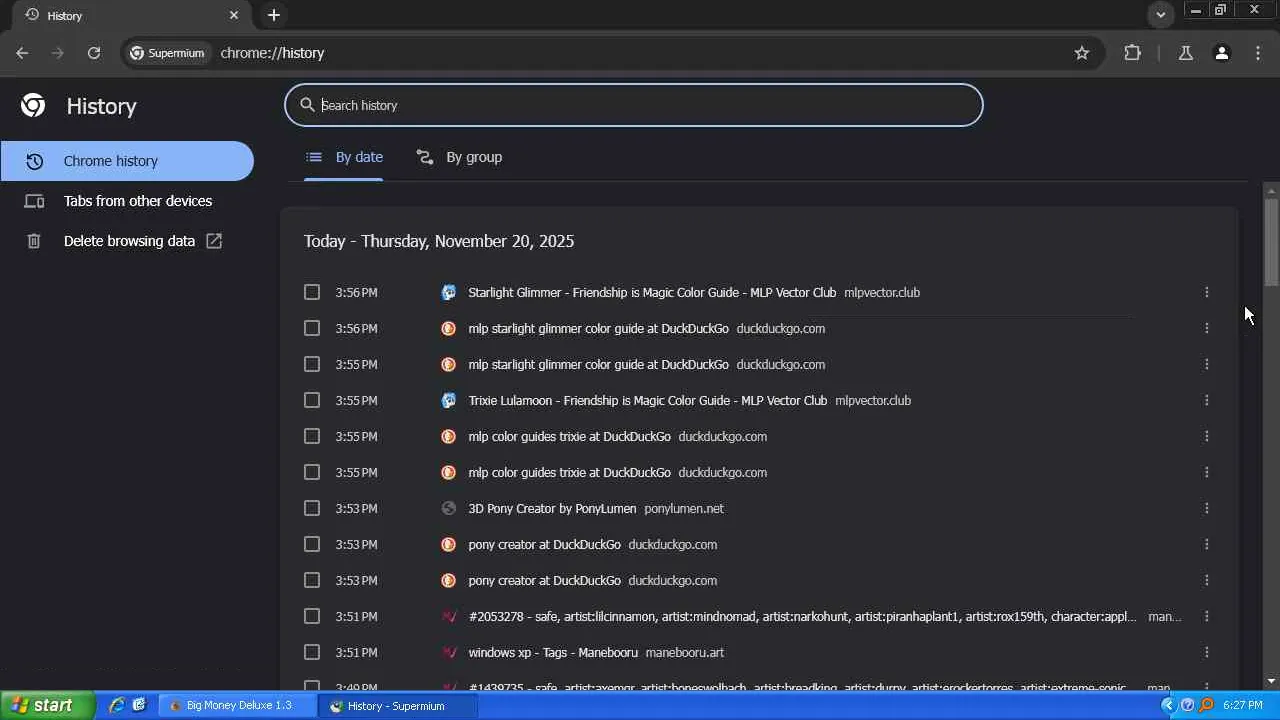Screen dimensions: 1280x720
Task: Click the taskbar clock showing 6:27 PM
Action: [1243, 706]
